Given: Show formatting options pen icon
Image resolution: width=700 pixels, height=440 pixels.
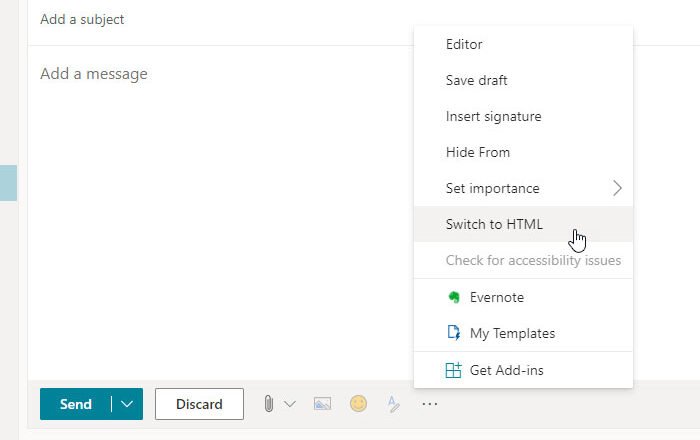Looking at the screenshot, I should (393, 404).
